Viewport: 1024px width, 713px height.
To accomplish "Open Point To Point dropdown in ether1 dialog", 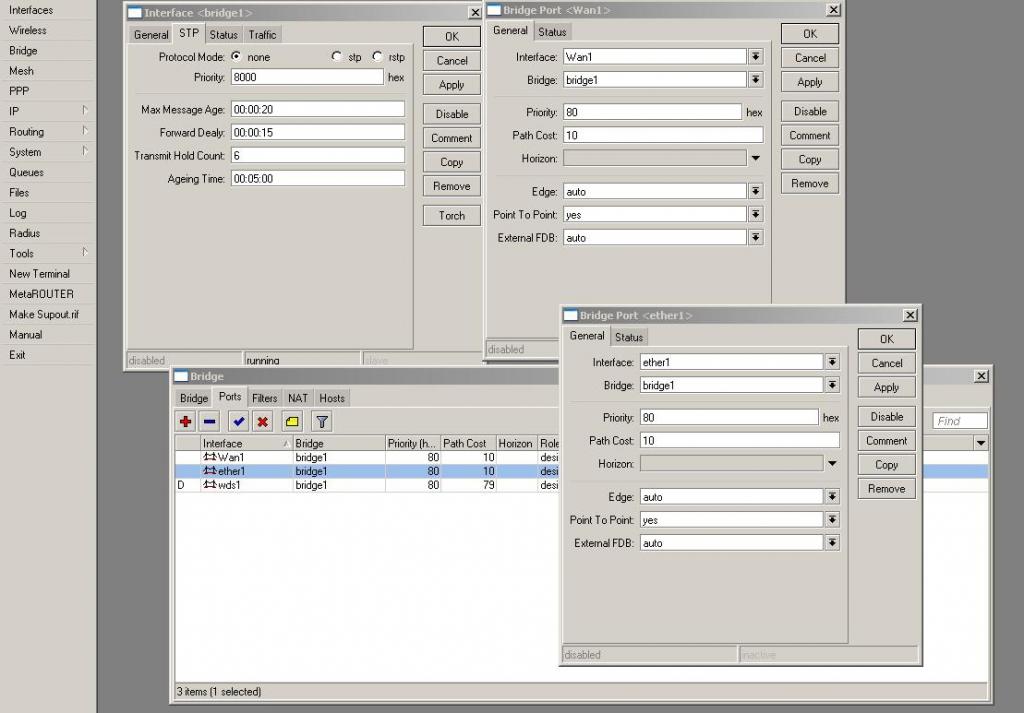I will pyautogui.click(x=832, y=520).
